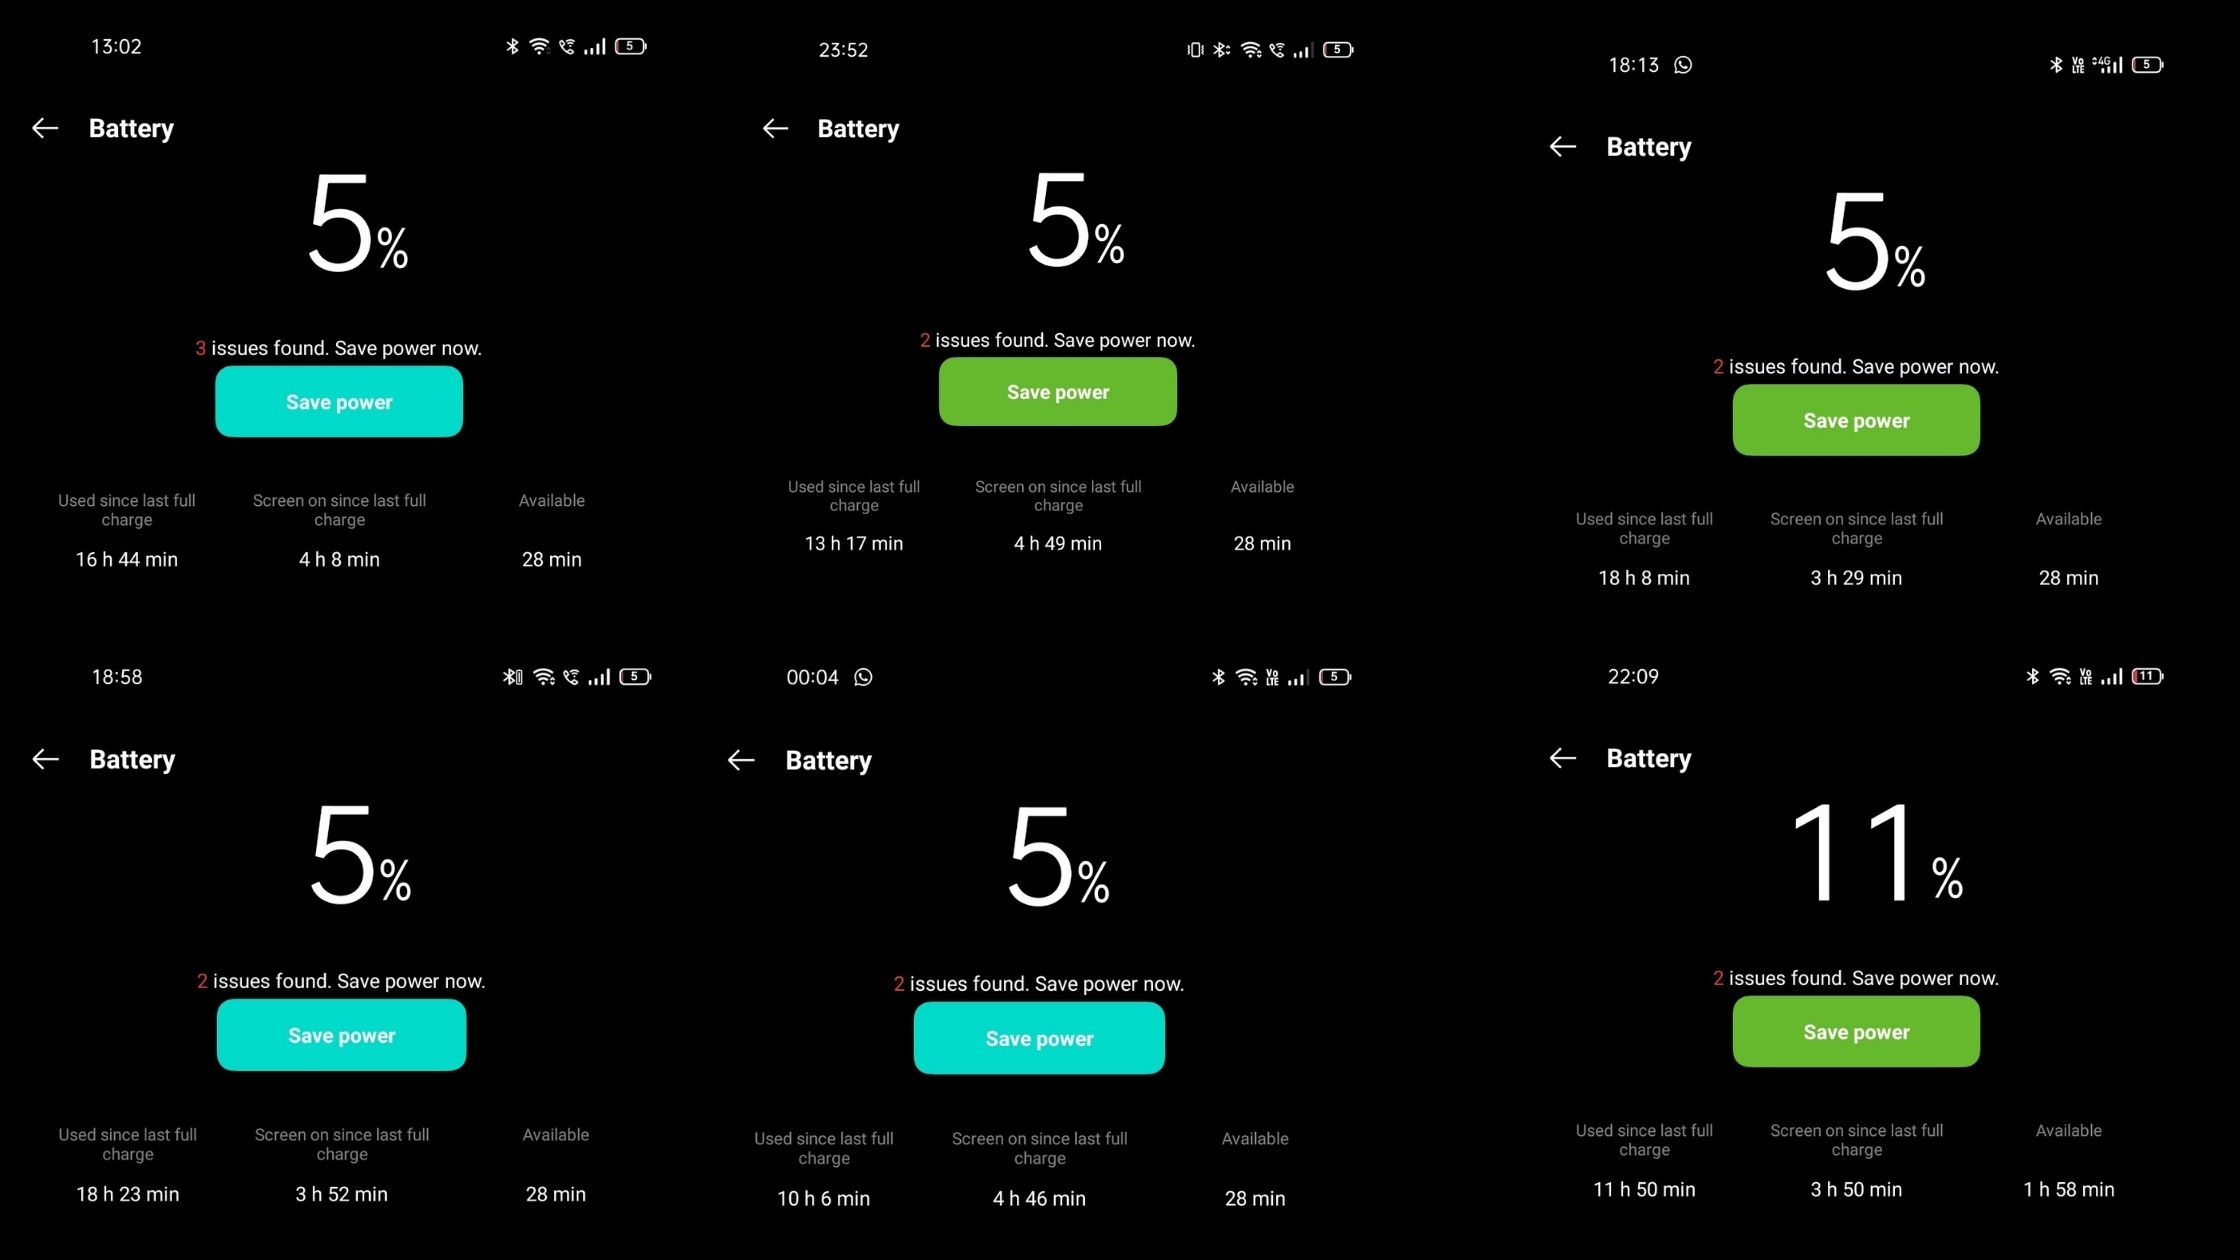Screen dimensions: 2240x1260
Task: Click back arrow on Battery screen top-left
Action: (x=45, y=128)
